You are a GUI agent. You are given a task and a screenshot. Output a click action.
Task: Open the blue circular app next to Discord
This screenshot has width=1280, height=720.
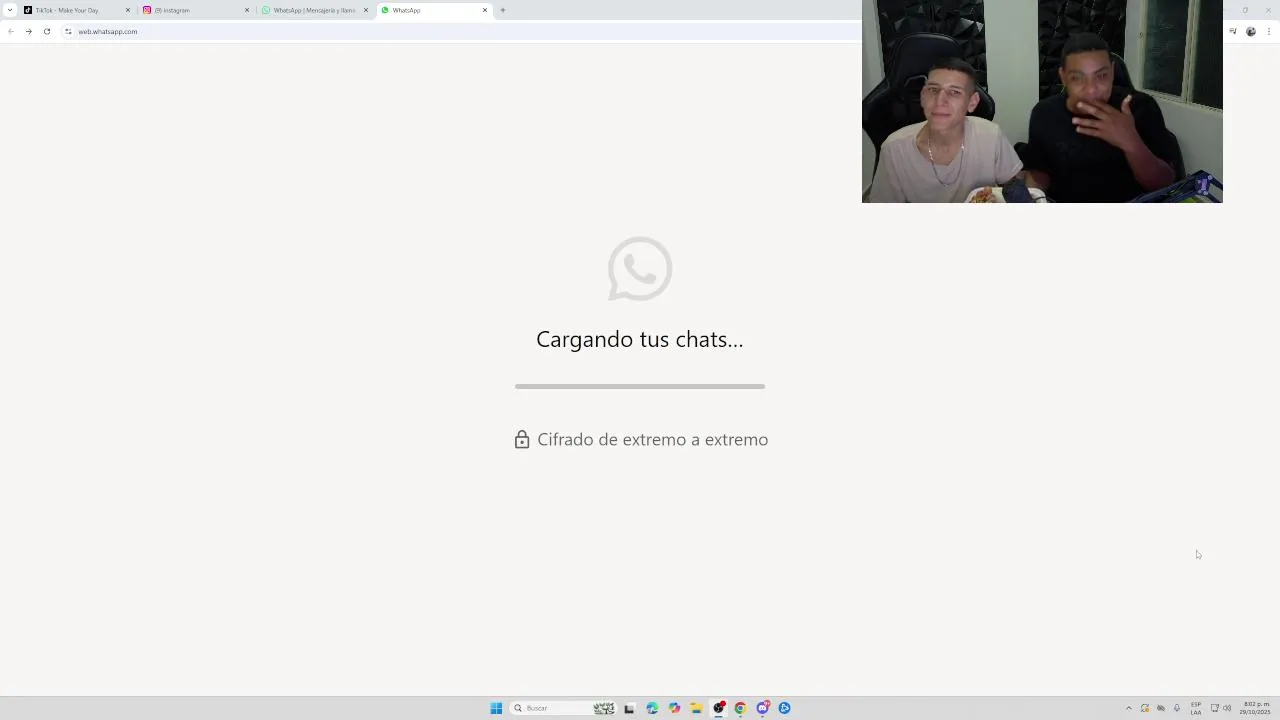[785, 708]
